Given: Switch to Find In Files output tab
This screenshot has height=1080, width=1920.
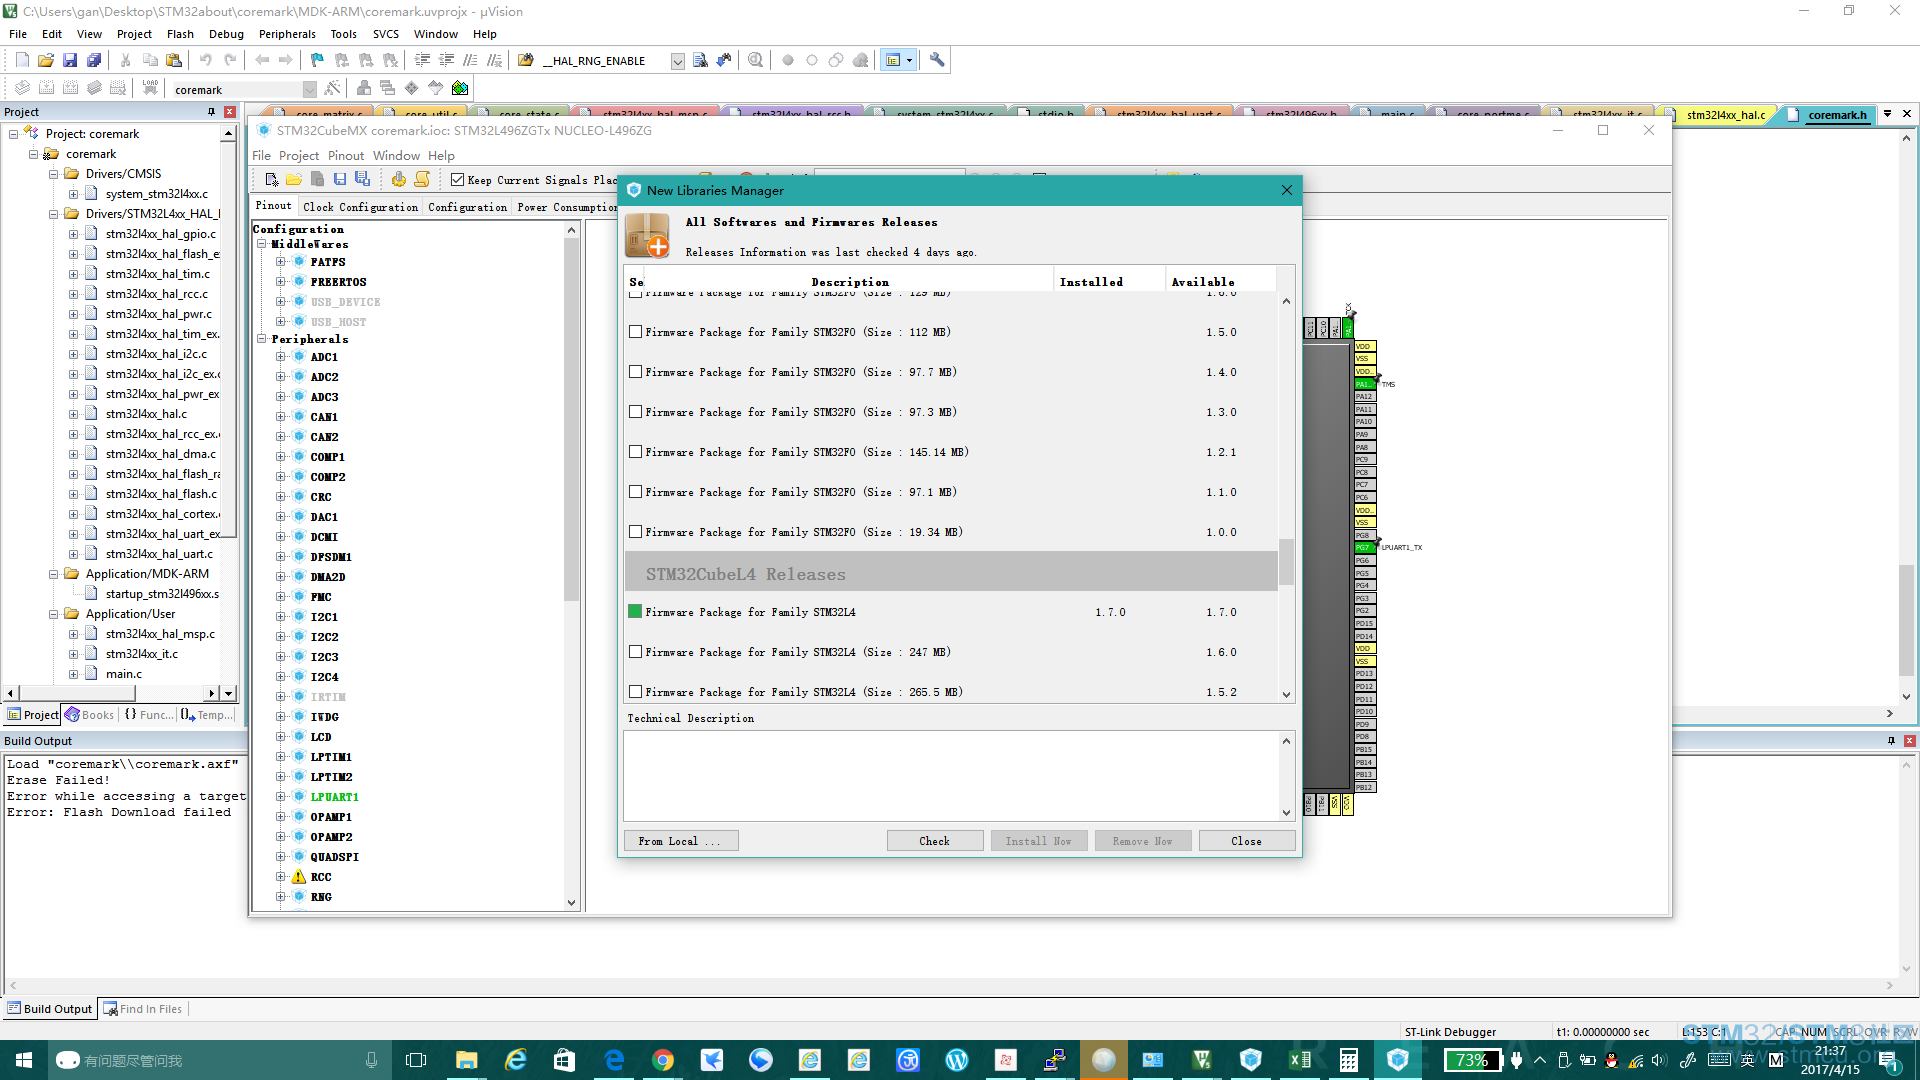Looking at the screenshot, I should (x=143, y=1009).
